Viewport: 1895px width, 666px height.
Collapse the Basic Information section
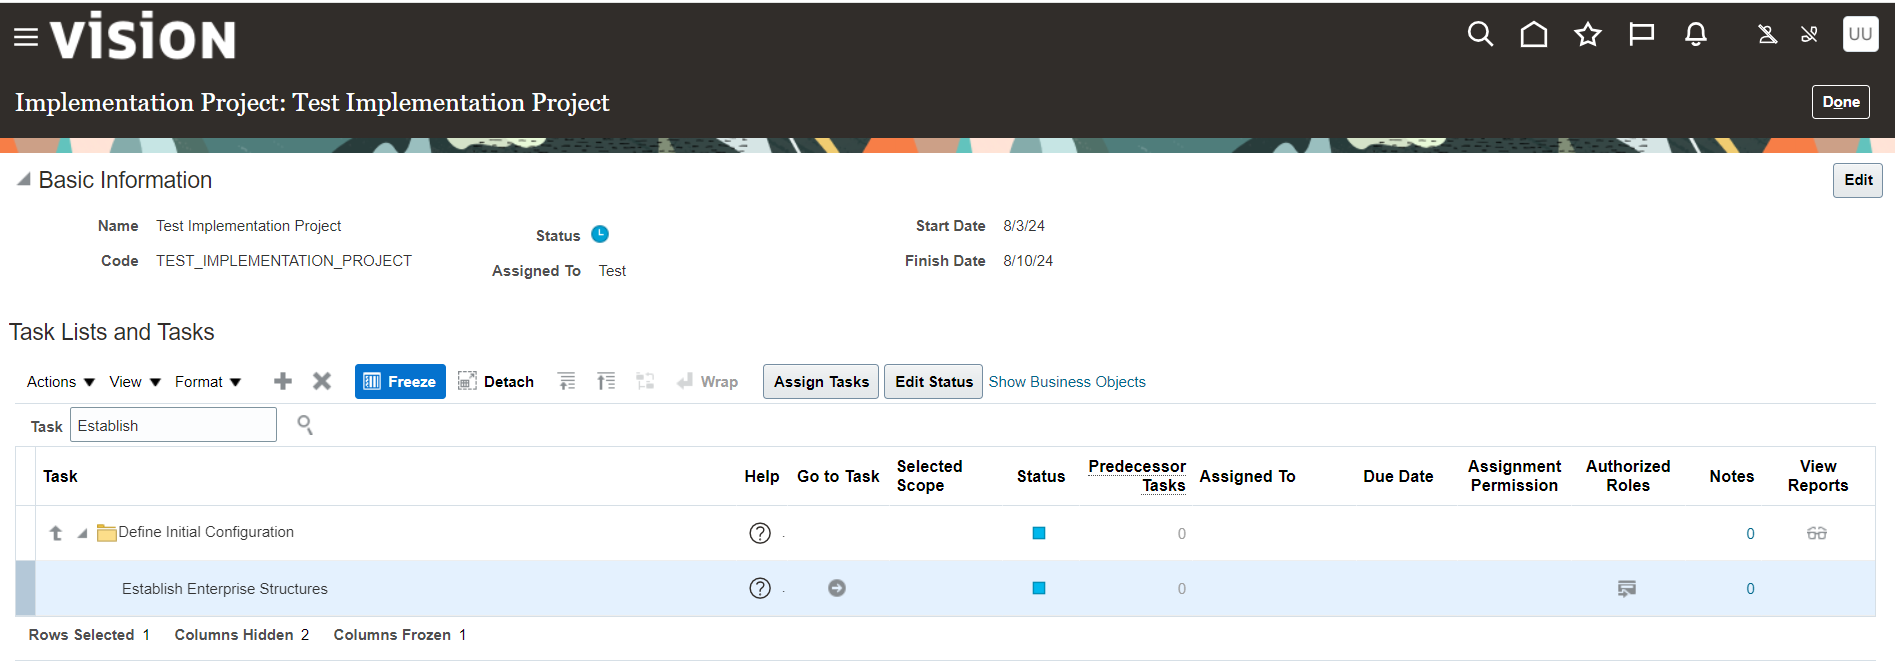click(23, 180)
